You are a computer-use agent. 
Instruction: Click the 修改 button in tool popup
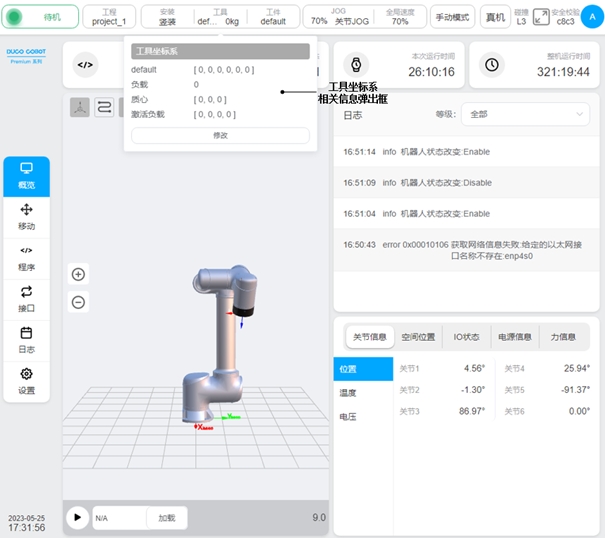coord(220,135)
